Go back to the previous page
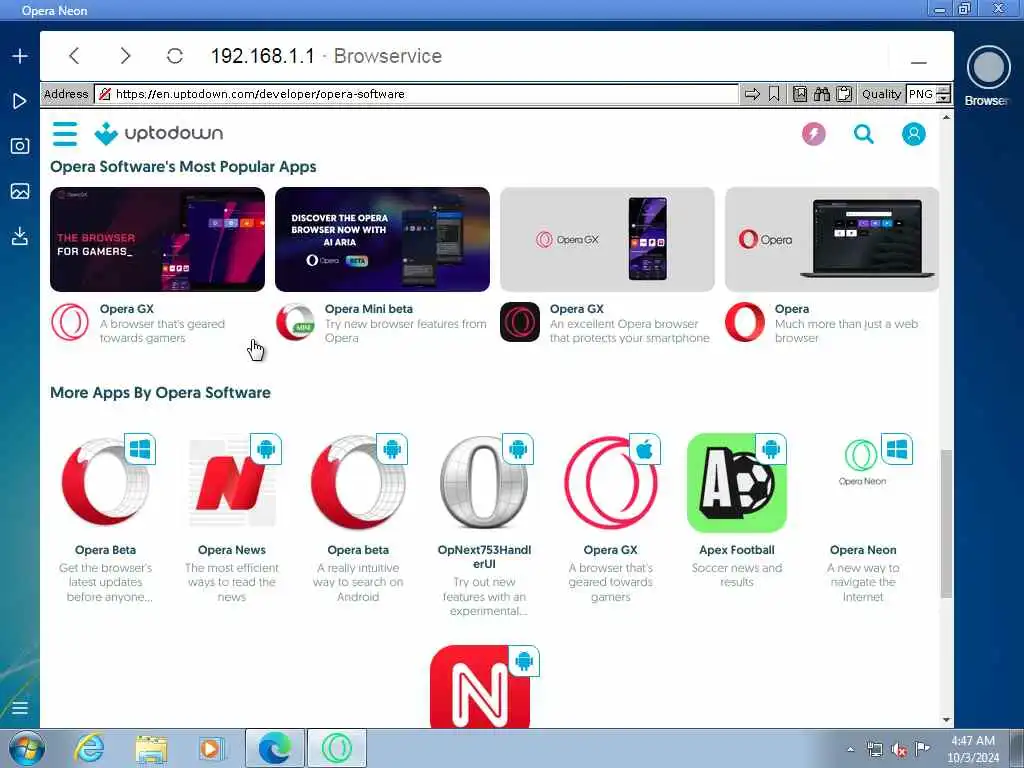1024x768 pixels. 74,56
